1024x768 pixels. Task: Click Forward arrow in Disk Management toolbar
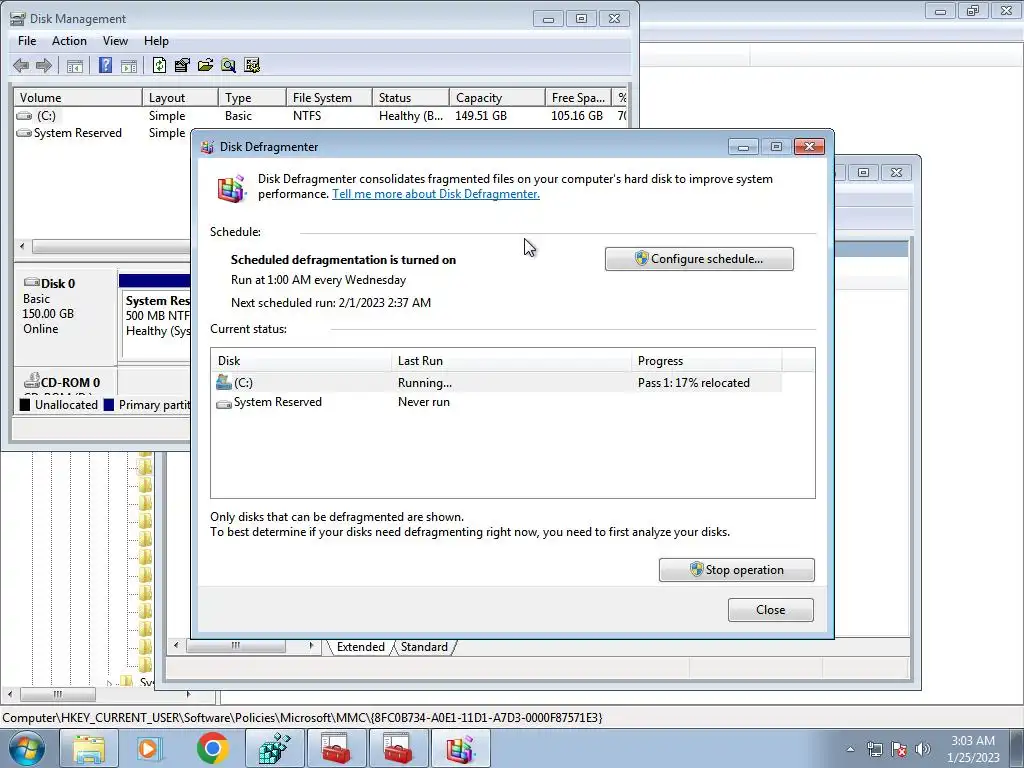click(44, 65)
